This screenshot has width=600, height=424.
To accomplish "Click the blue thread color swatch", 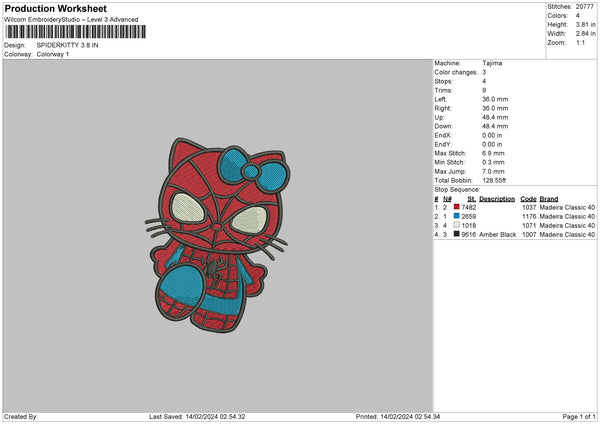I will coord(456,216).
